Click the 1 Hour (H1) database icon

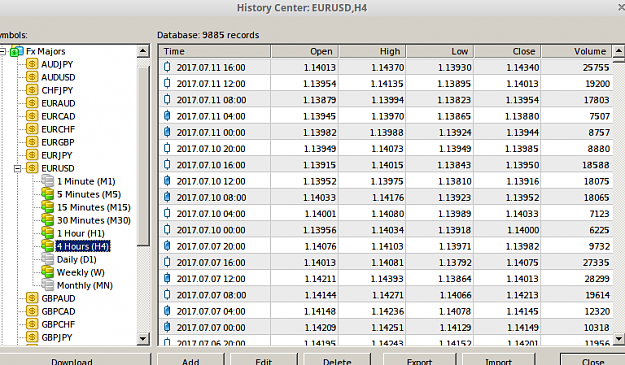point(47,233)
